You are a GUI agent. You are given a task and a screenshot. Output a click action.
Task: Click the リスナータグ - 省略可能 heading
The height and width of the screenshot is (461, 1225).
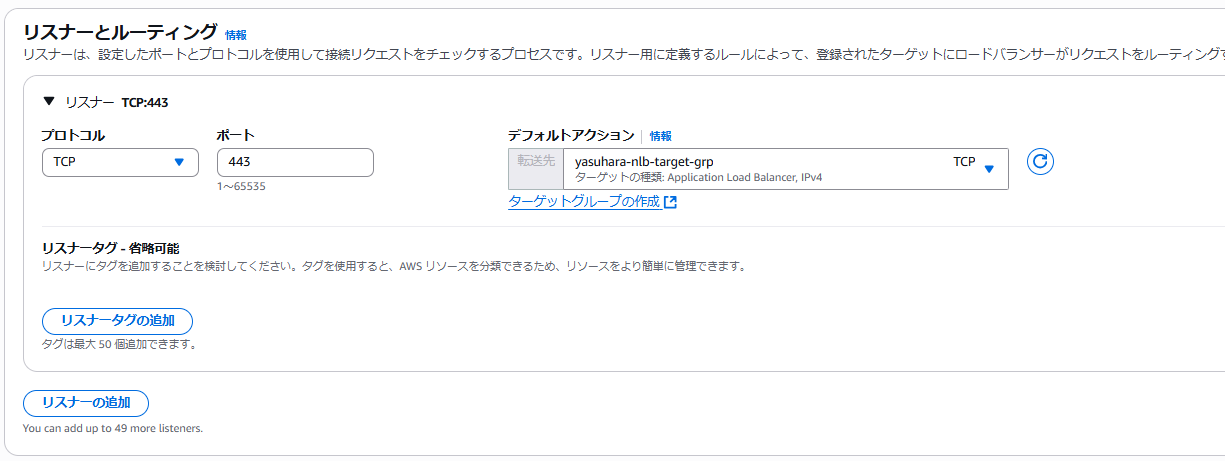tap(117, 248)
